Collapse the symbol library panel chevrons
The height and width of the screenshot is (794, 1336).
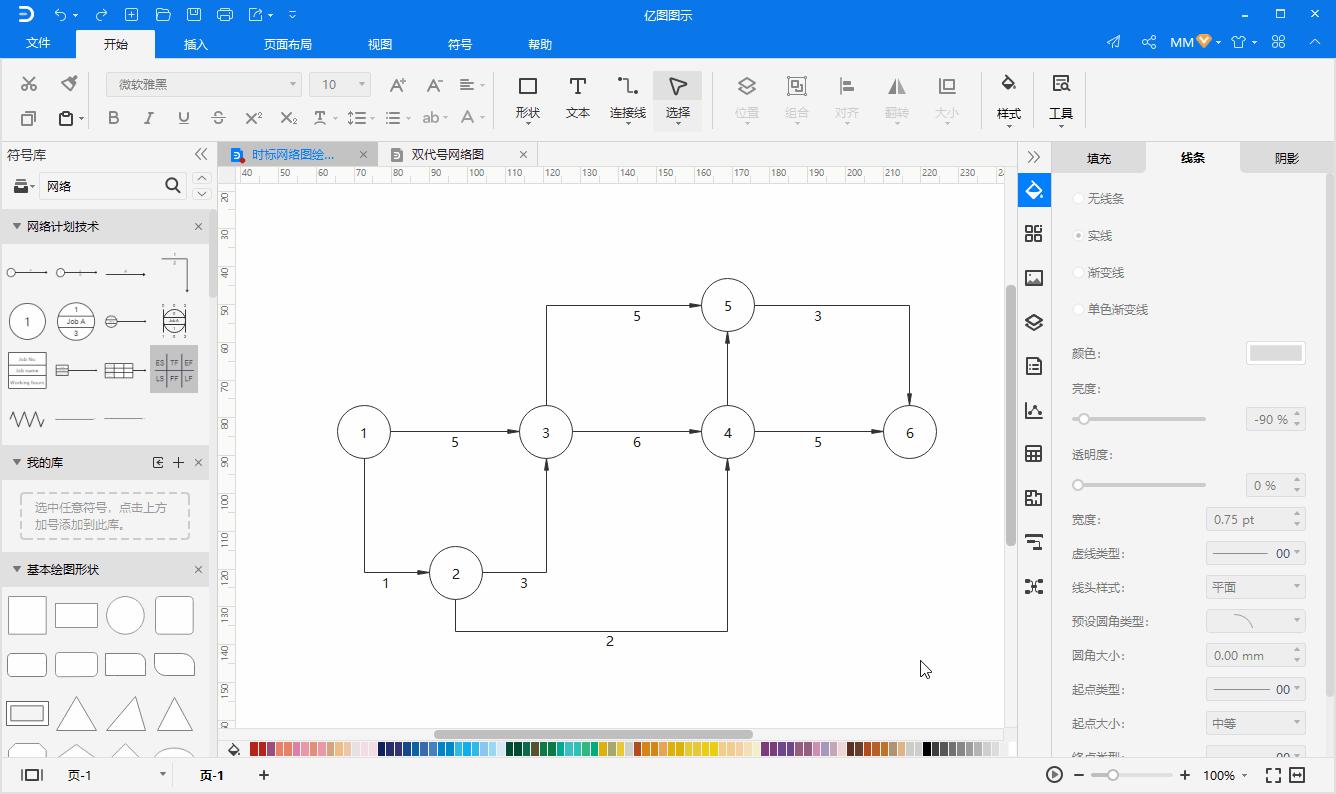(201, 154)
